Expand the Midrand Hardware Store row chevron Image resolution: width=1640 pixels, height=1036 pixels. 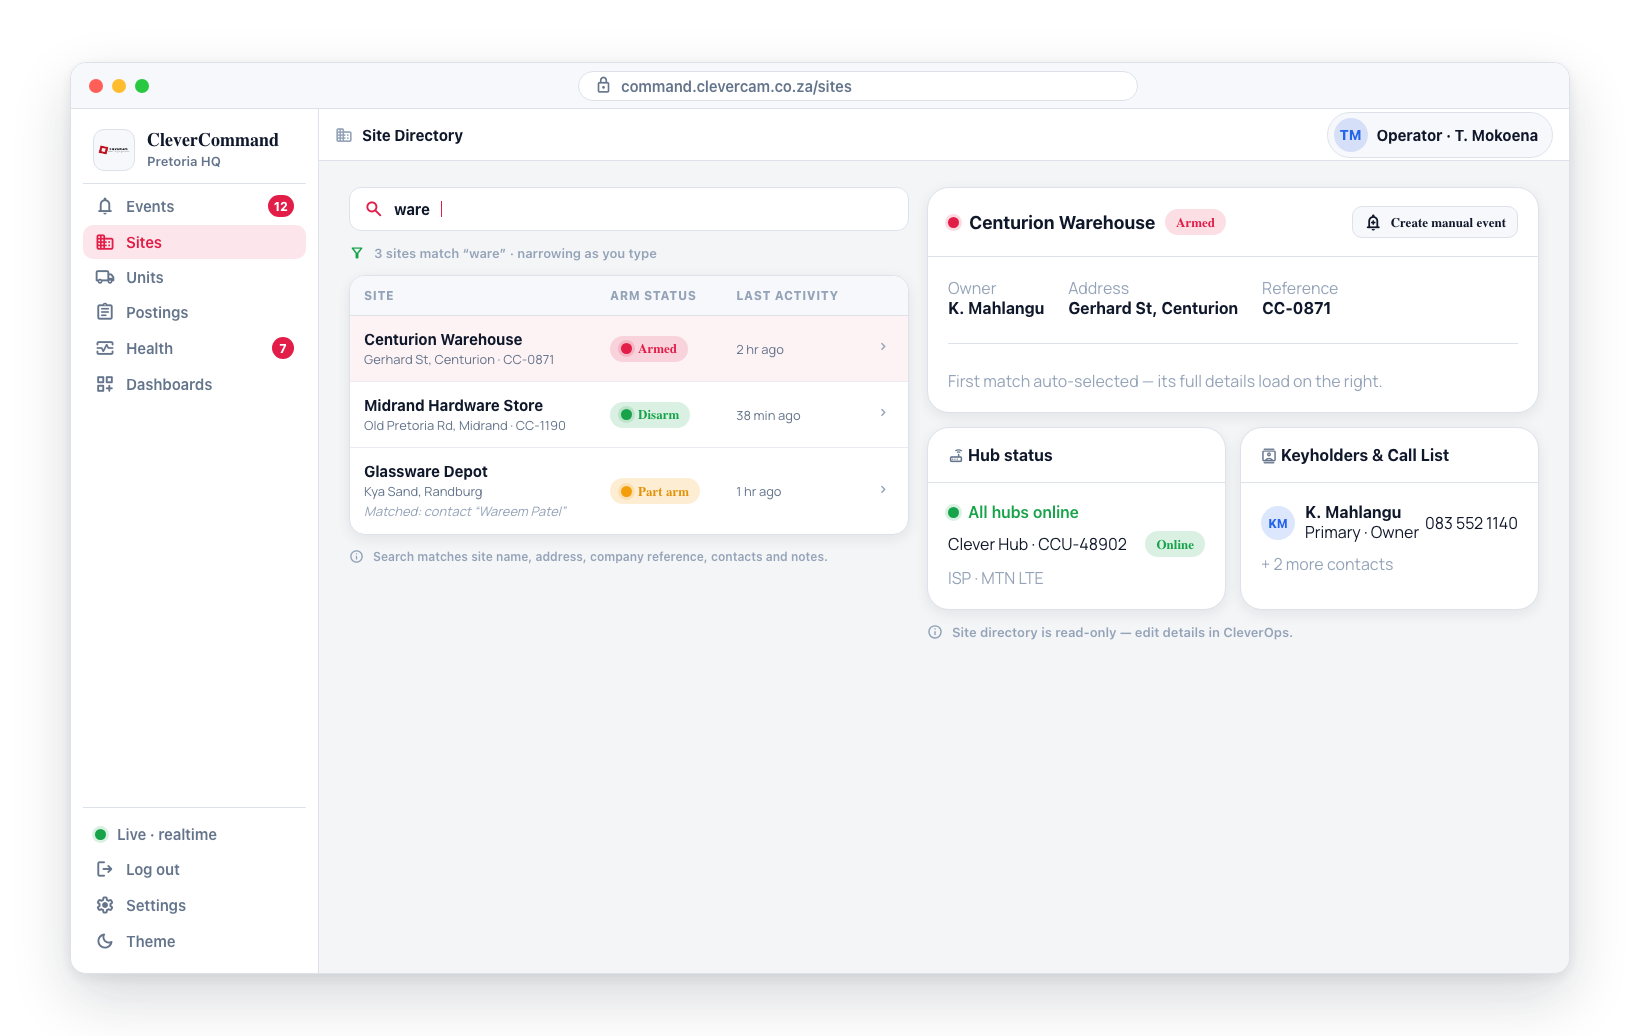[x=883, y=413]
